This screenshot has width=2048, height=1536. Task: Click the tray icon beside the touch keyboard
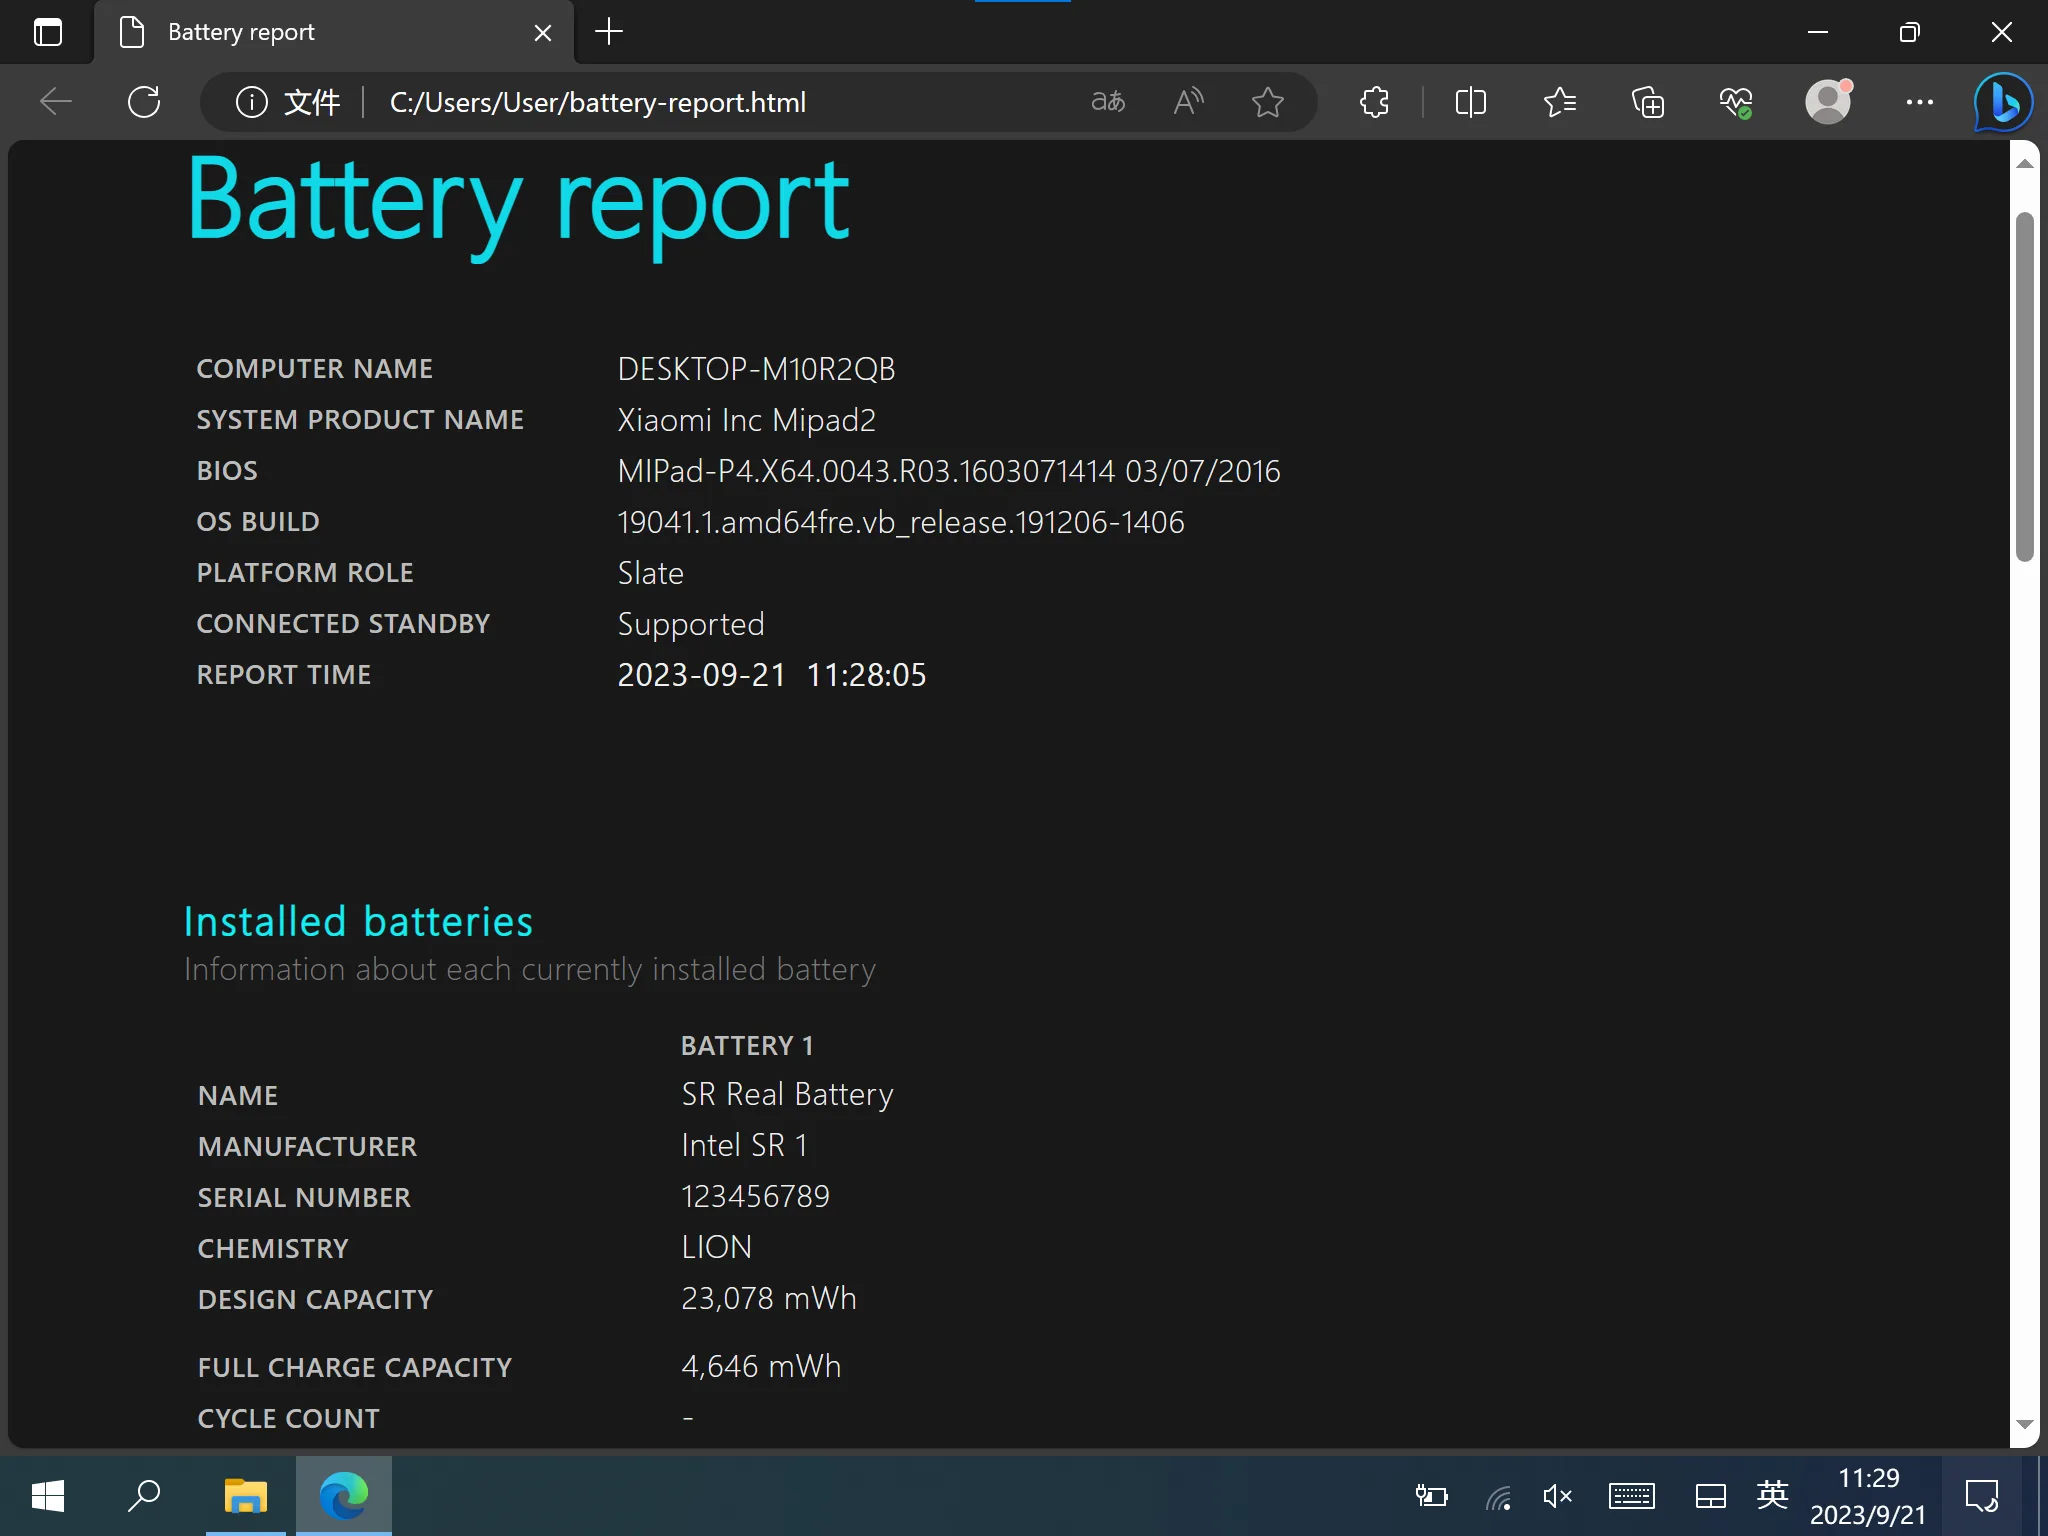tap(1710, 1496)
